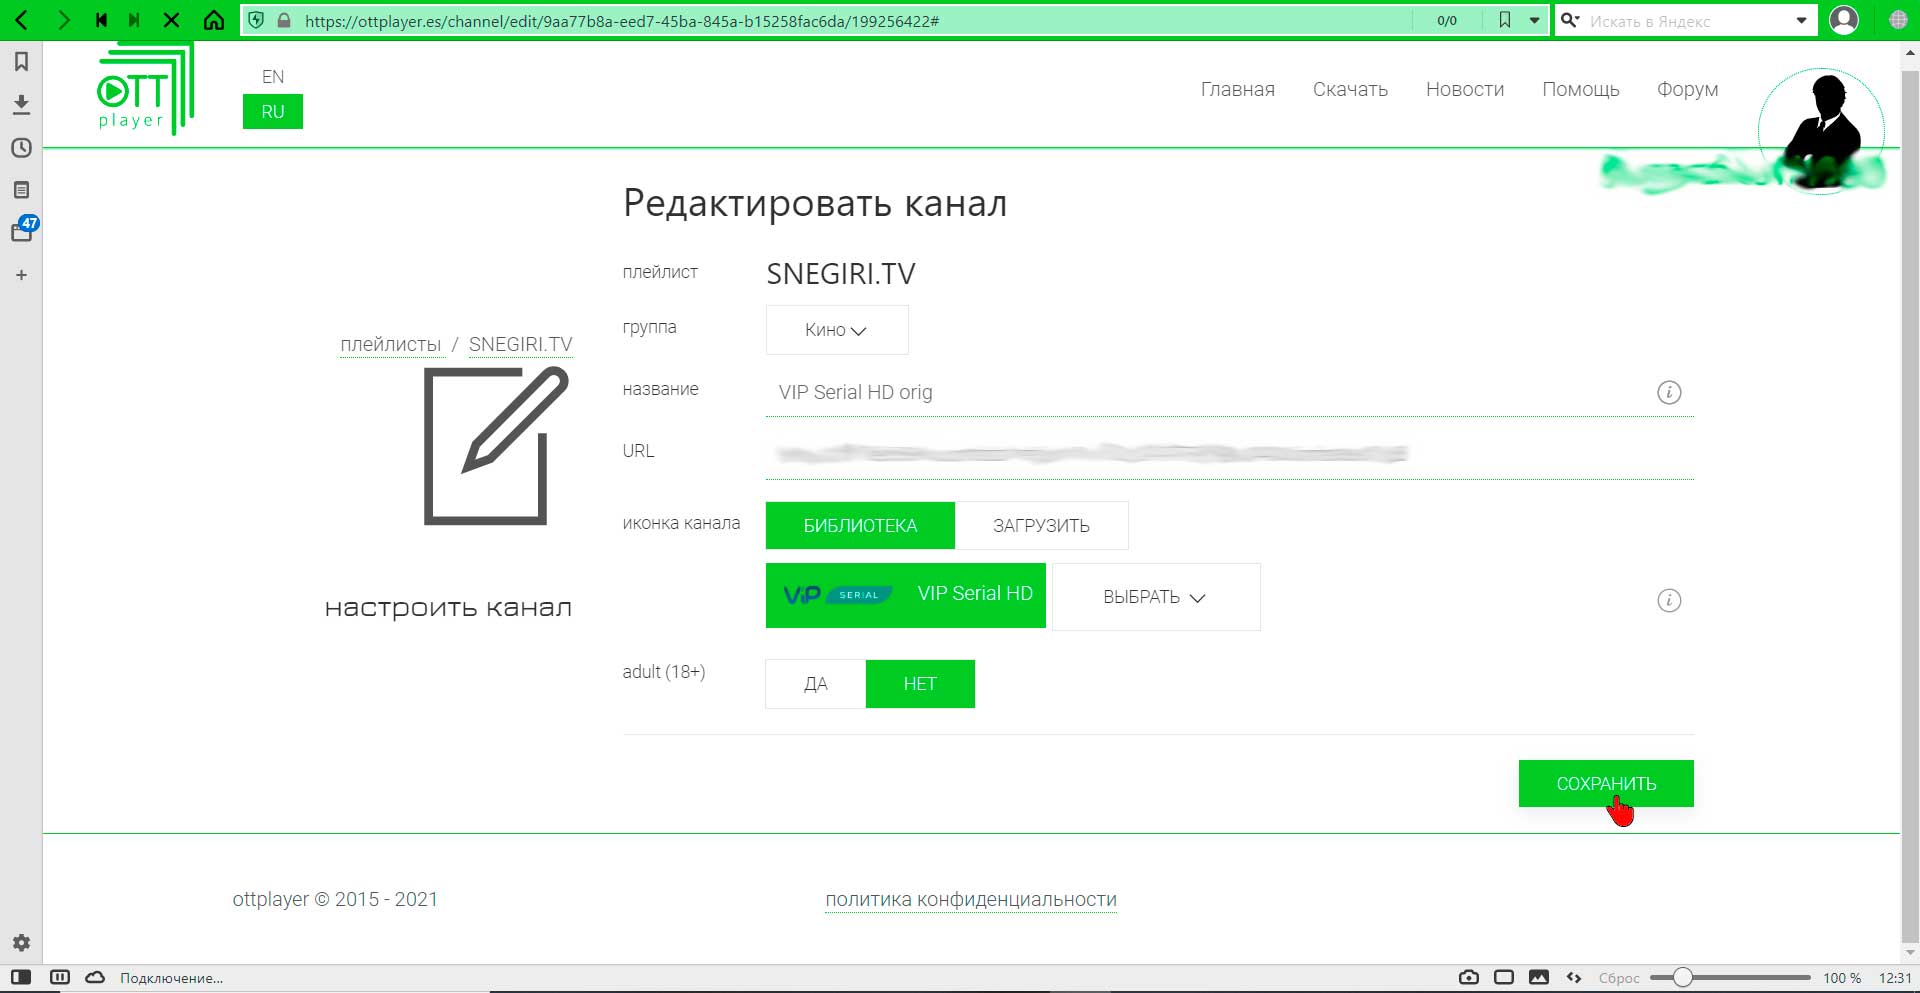The height and width of the screenshot is (993, 1920).
Task: Open the History side panel
Action: click(x=21, y=148)
